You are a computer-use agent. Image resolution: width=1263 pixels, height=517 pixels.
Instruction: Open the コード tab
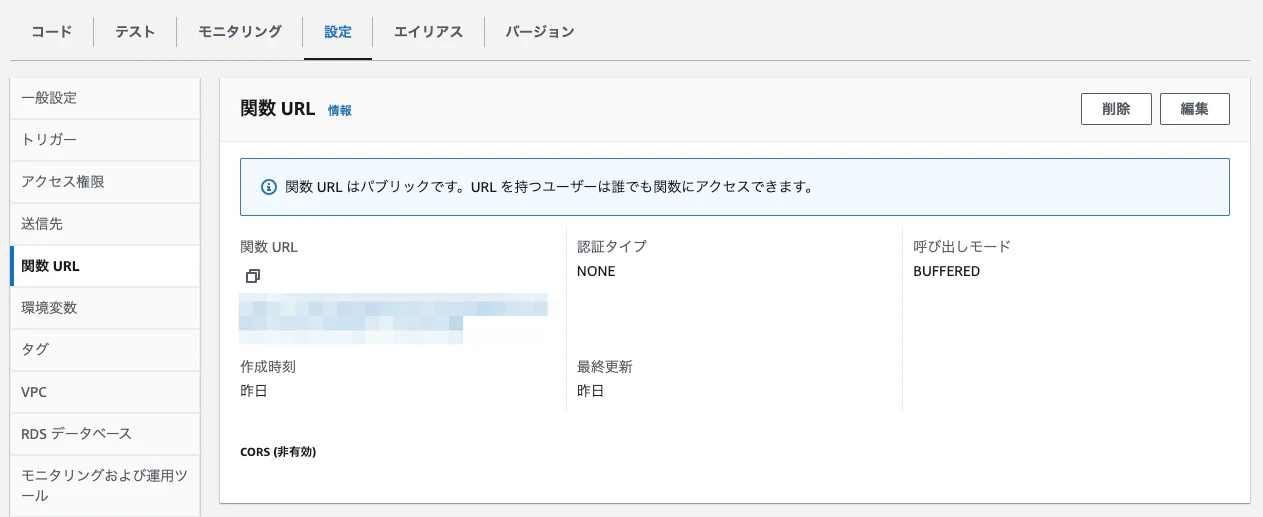tap(52, 32)
